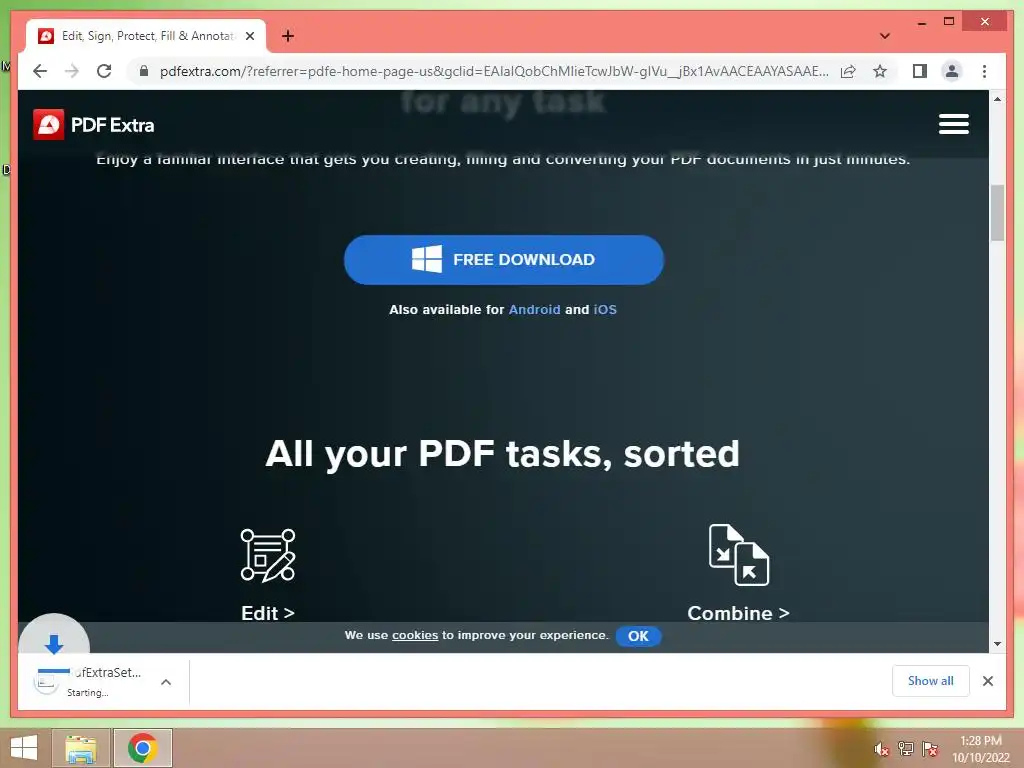Open a new browser tab

pos(288,36)
